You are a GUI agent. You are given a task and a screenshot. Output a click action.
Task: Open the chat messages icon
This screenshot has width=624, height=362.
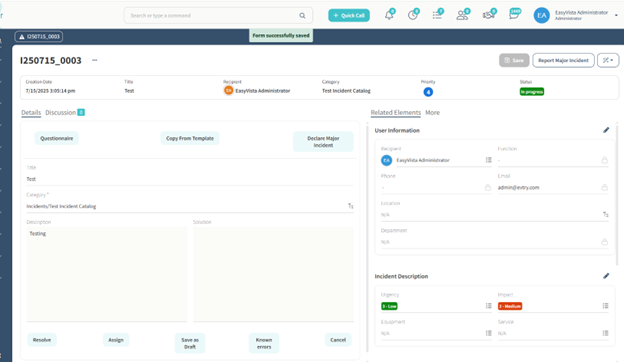pyautogui.click(x=515, y=15)
